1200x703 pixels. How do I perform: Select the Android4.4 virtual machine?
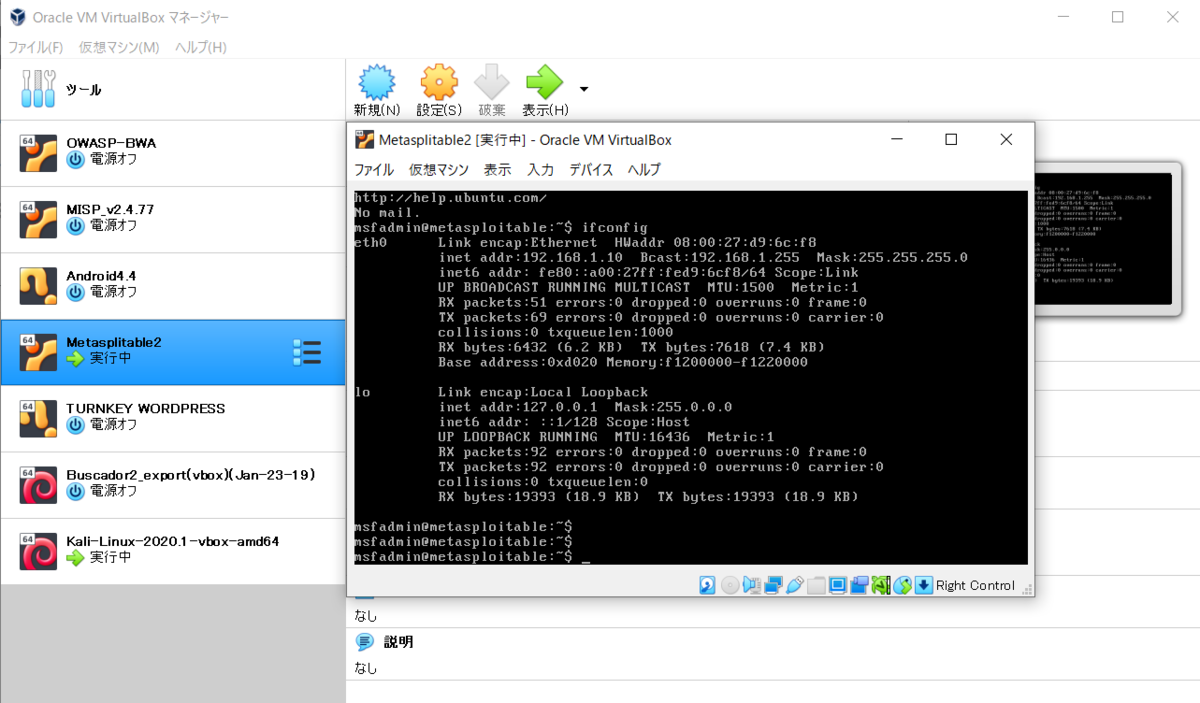(x=172, y=285)
